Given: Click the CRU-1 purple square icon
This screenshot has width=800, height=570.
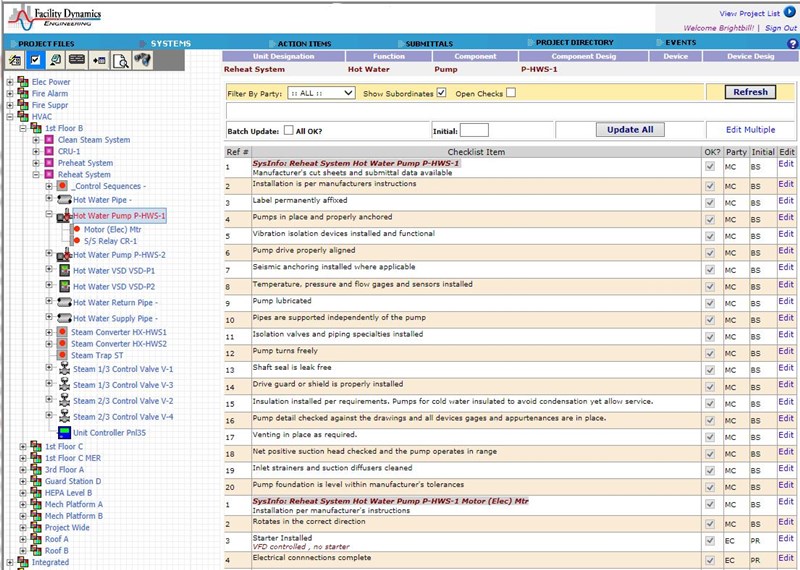Looking at the screenshot, I should (x=49, y=151).
